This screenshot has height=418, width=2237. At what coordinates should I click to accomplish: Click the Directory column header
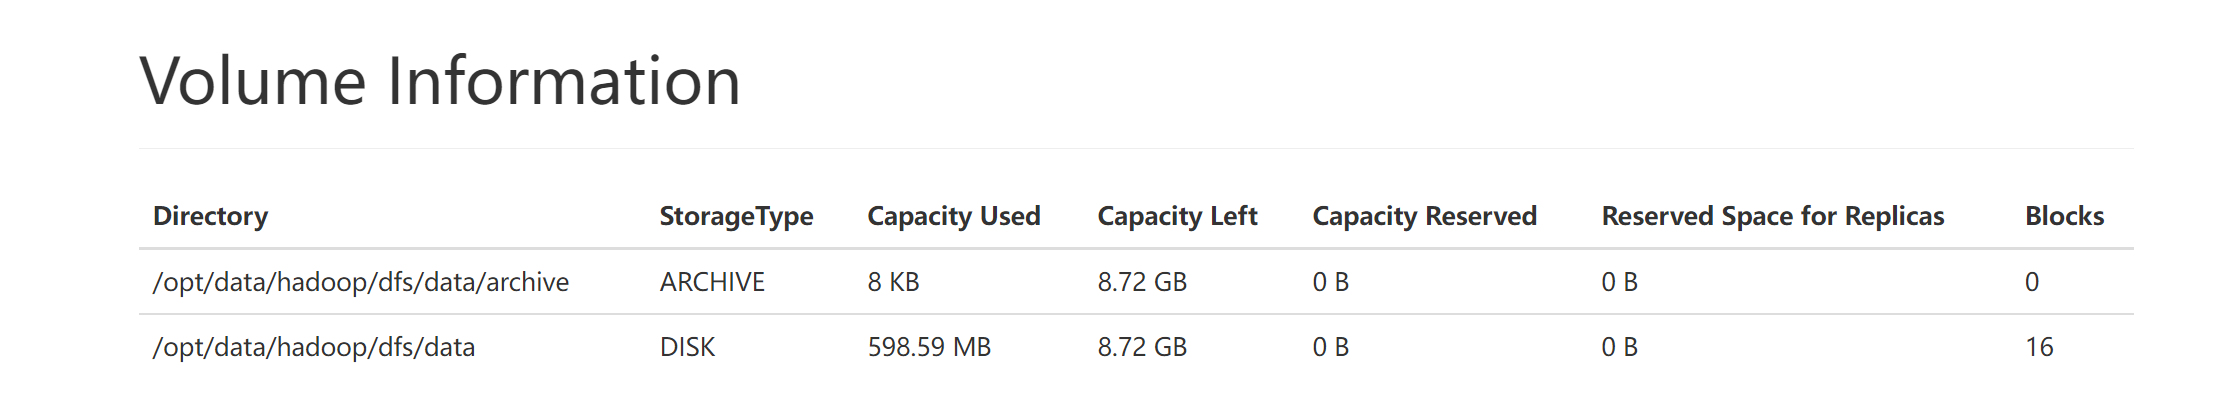(x=210, y=216)
